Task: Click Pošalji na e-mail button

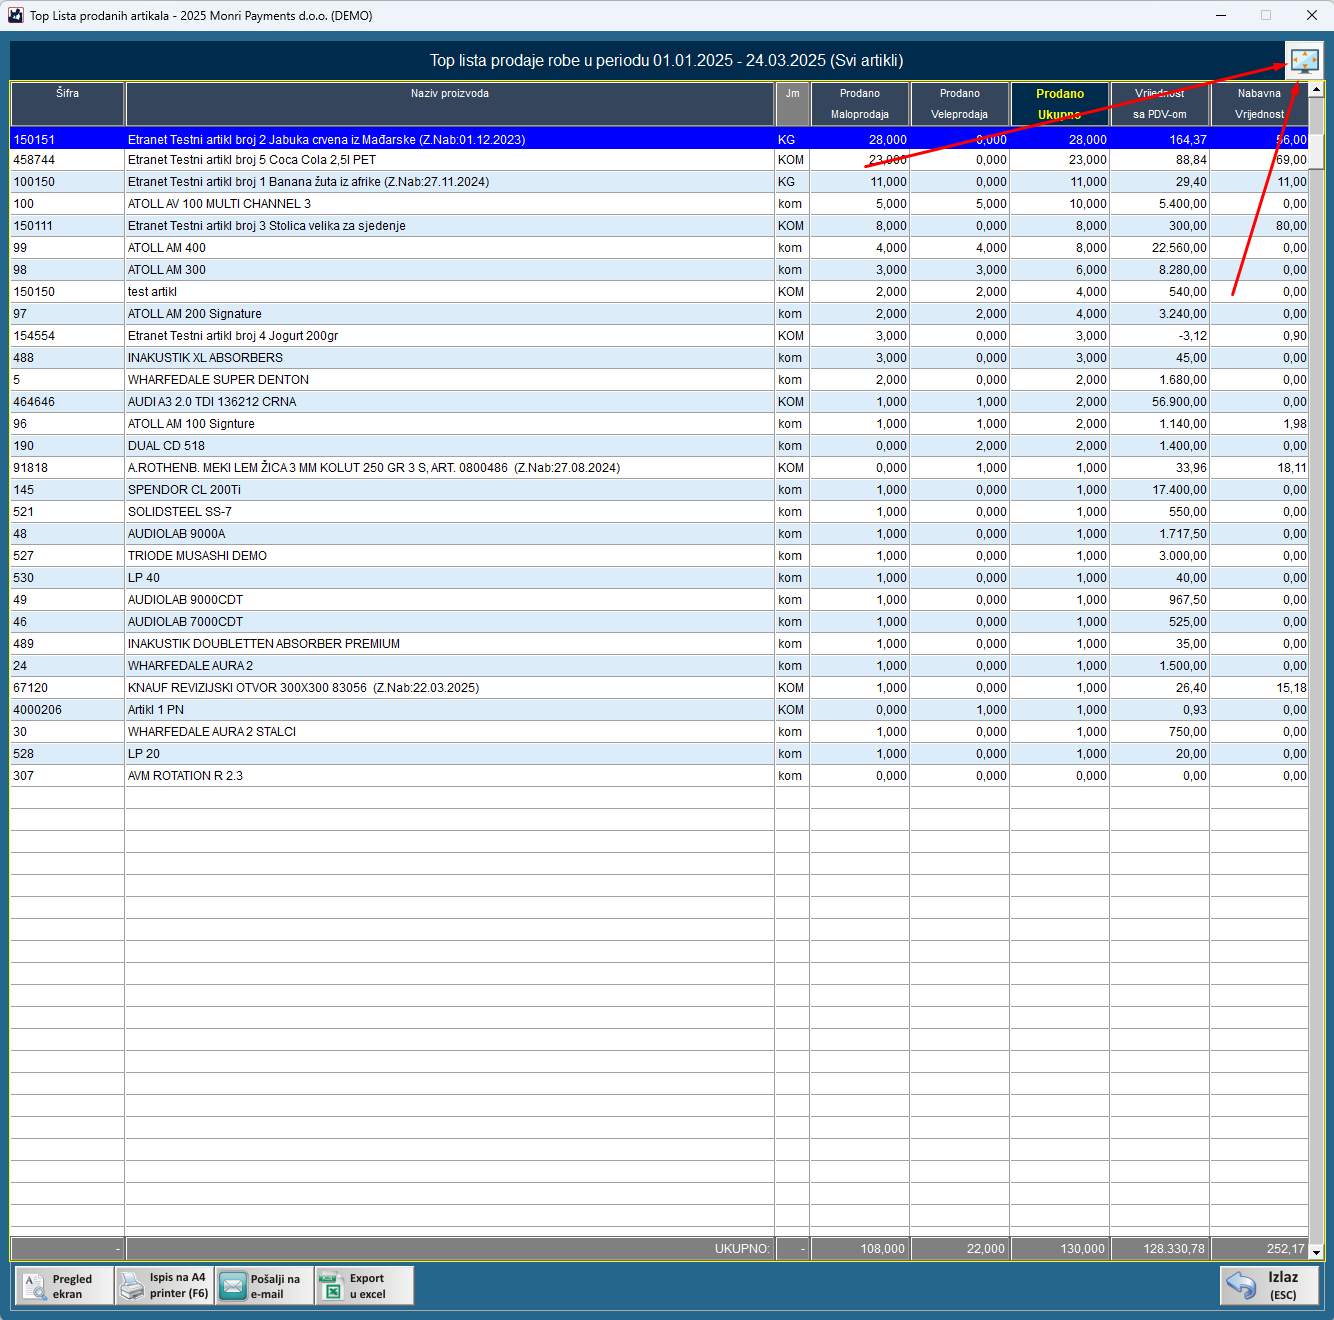Action: 264,1286
